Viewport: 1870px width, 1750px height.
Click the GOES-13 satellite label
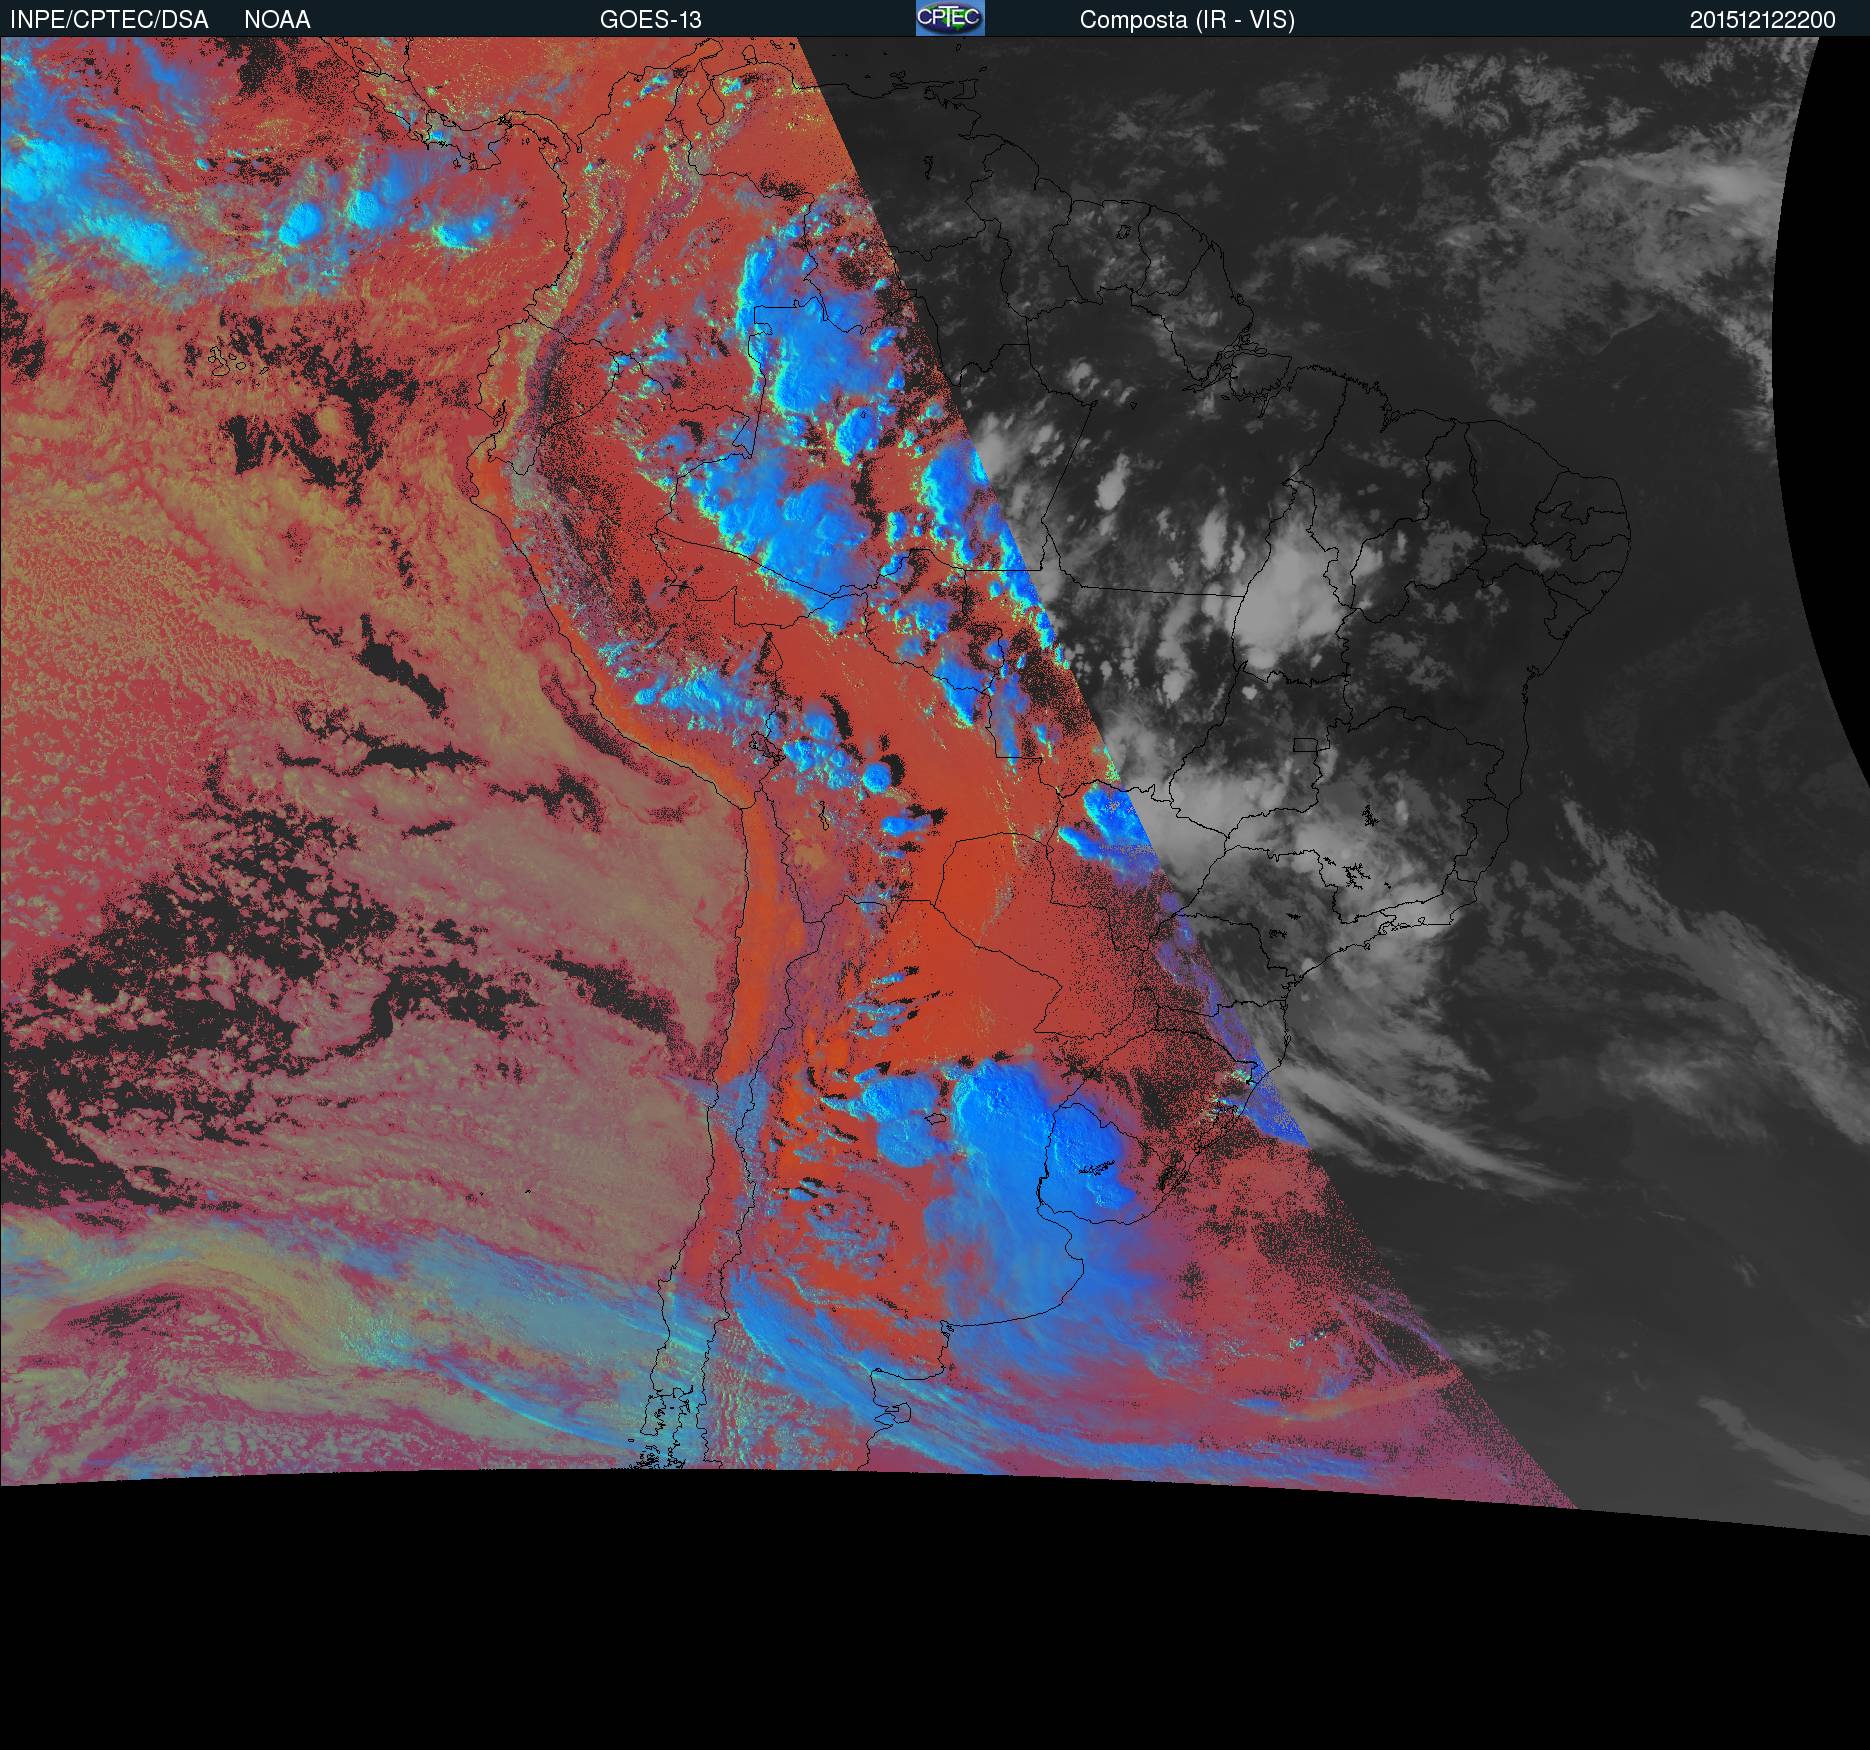651,20
